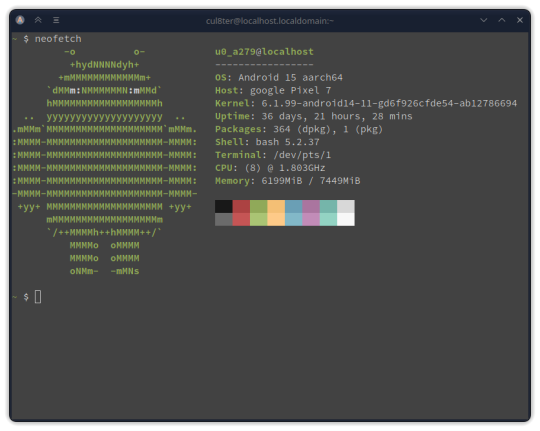Click the Memory: 6199MiB / 7449MiB line
540x431 pixels.
288,181
